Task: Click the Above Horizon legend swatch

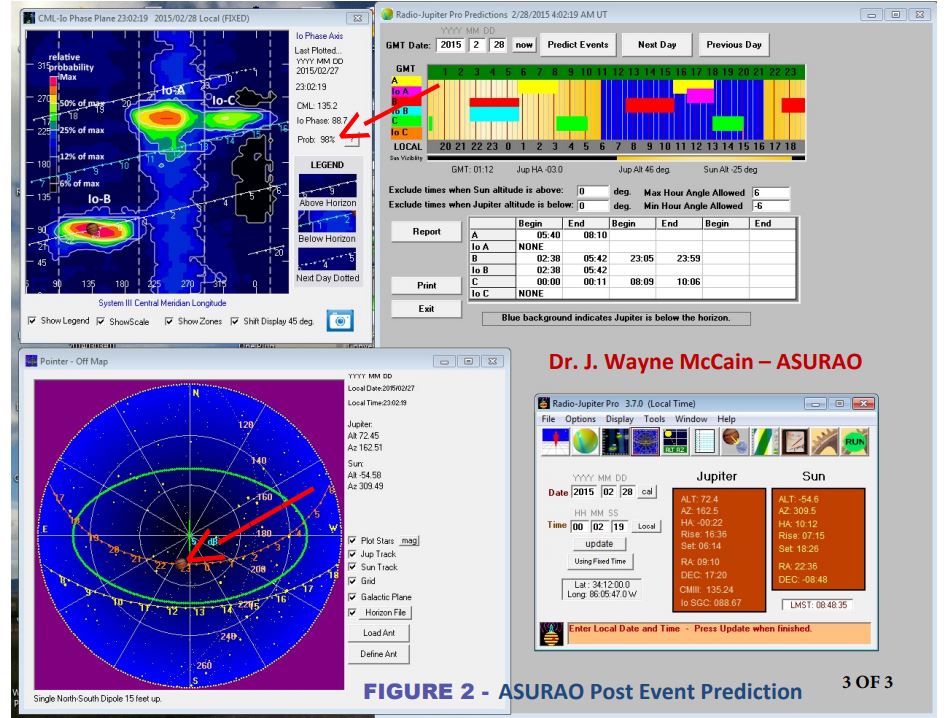Action: click(x=328, y=185)
